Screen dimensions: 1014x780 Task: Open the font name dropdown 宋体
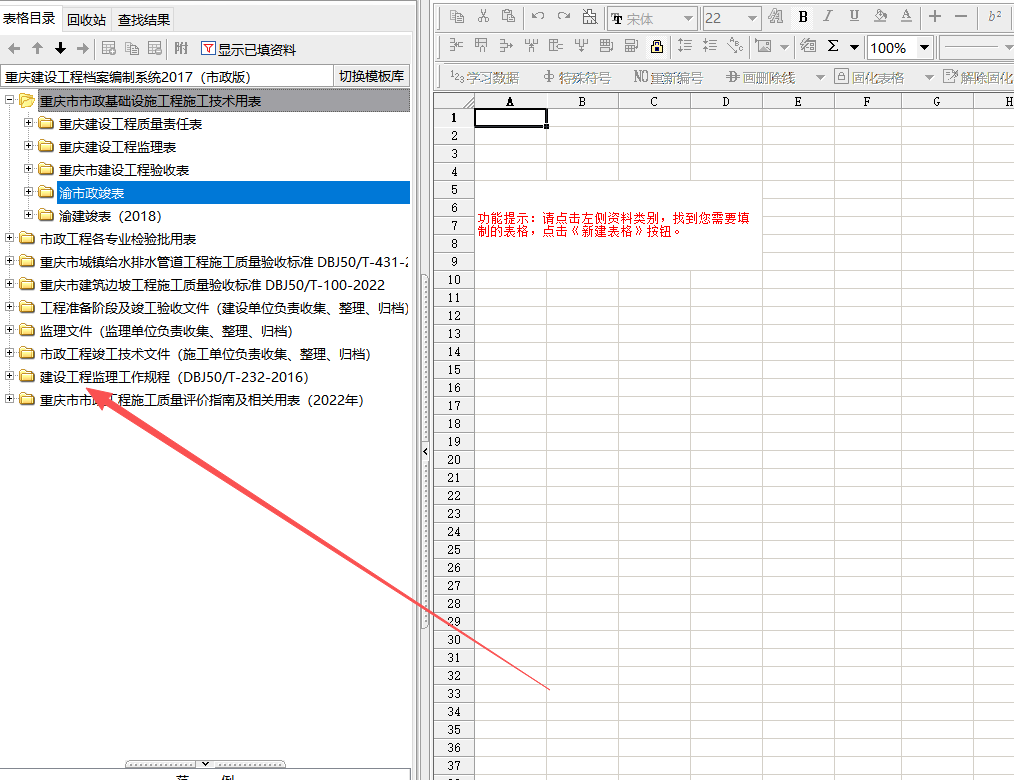[688, 19]
